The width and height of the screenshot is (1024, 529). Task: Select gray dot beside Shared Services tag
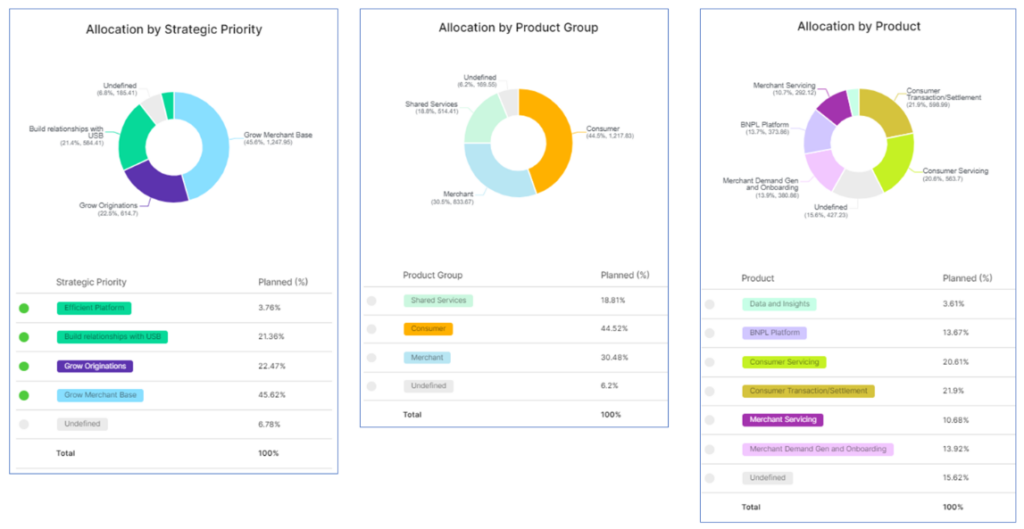[371, 300]
